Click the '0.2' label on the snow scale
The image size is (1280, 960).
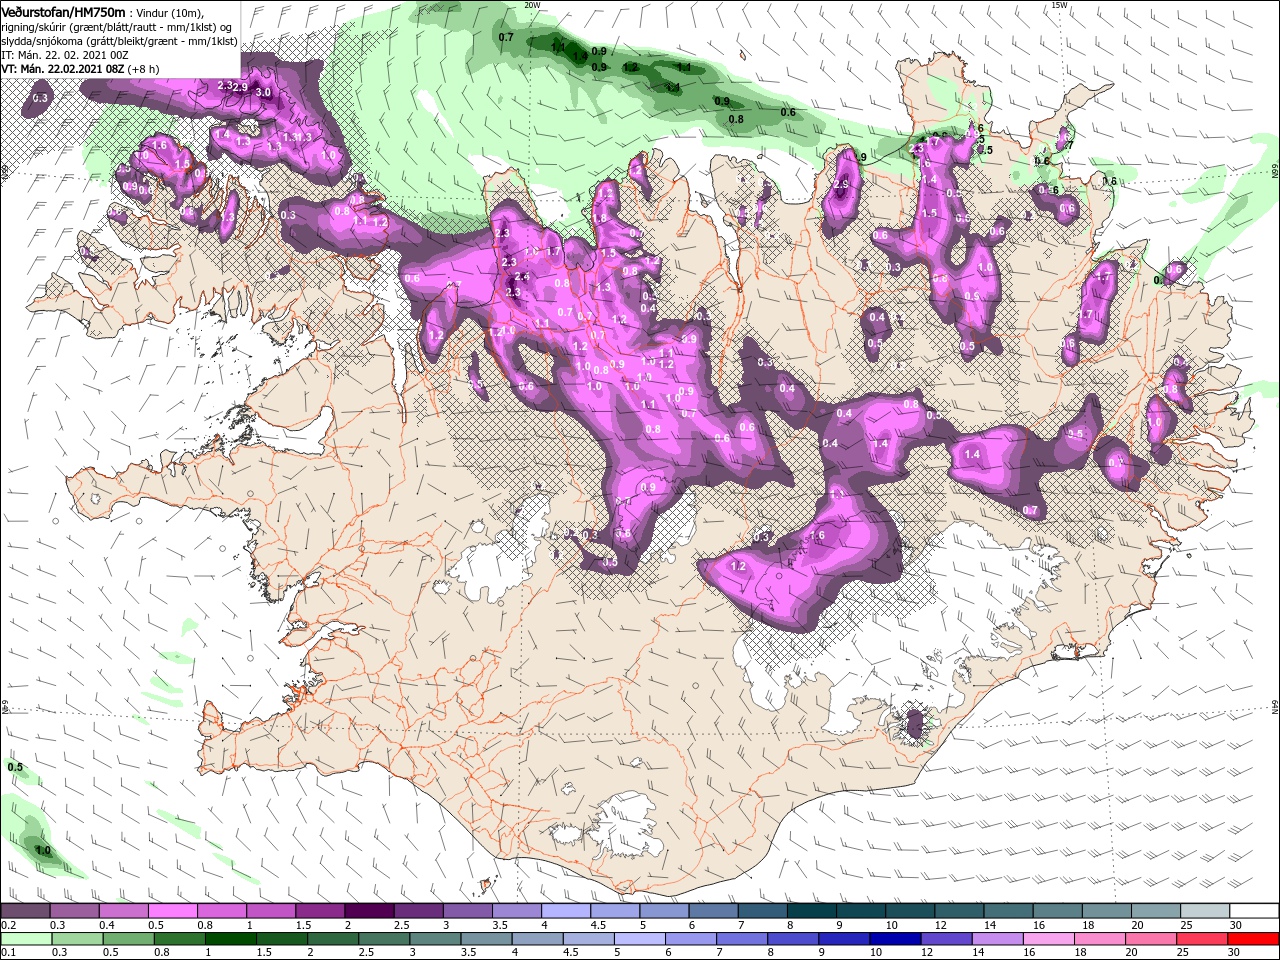[x=8, y=925]
